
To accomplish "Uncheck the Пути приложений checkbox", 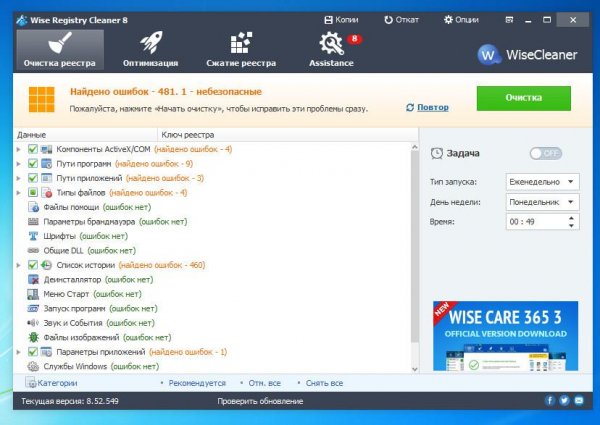I will click(x=33, y=178).
